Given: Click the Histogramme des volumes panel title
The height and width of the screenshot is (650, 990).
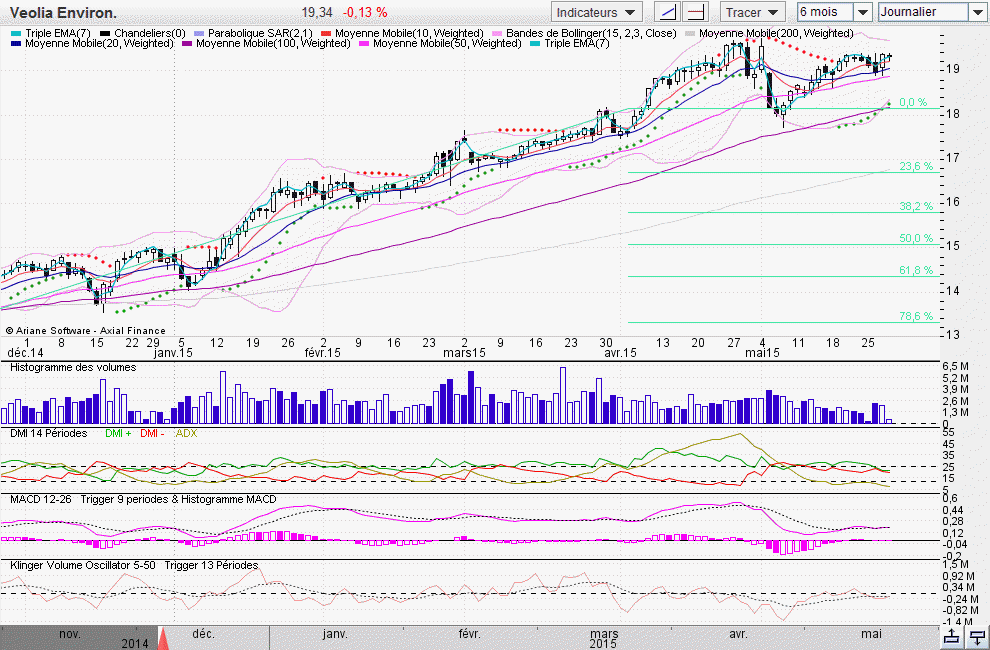Looking at the screenshot, I should point(73,367).
